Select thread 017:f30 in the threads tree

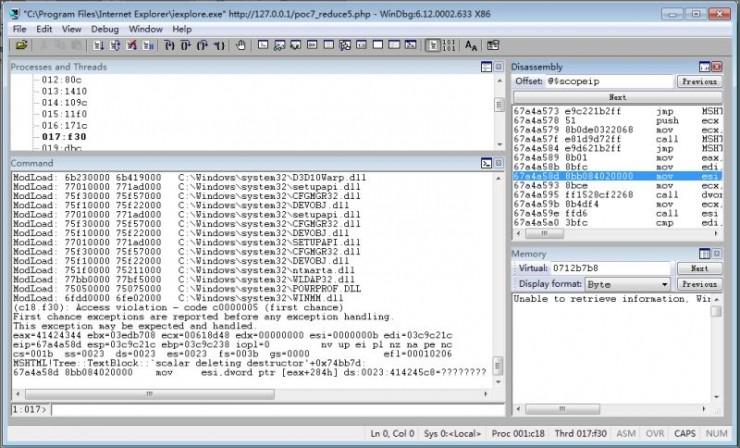[x=64, y=137]
